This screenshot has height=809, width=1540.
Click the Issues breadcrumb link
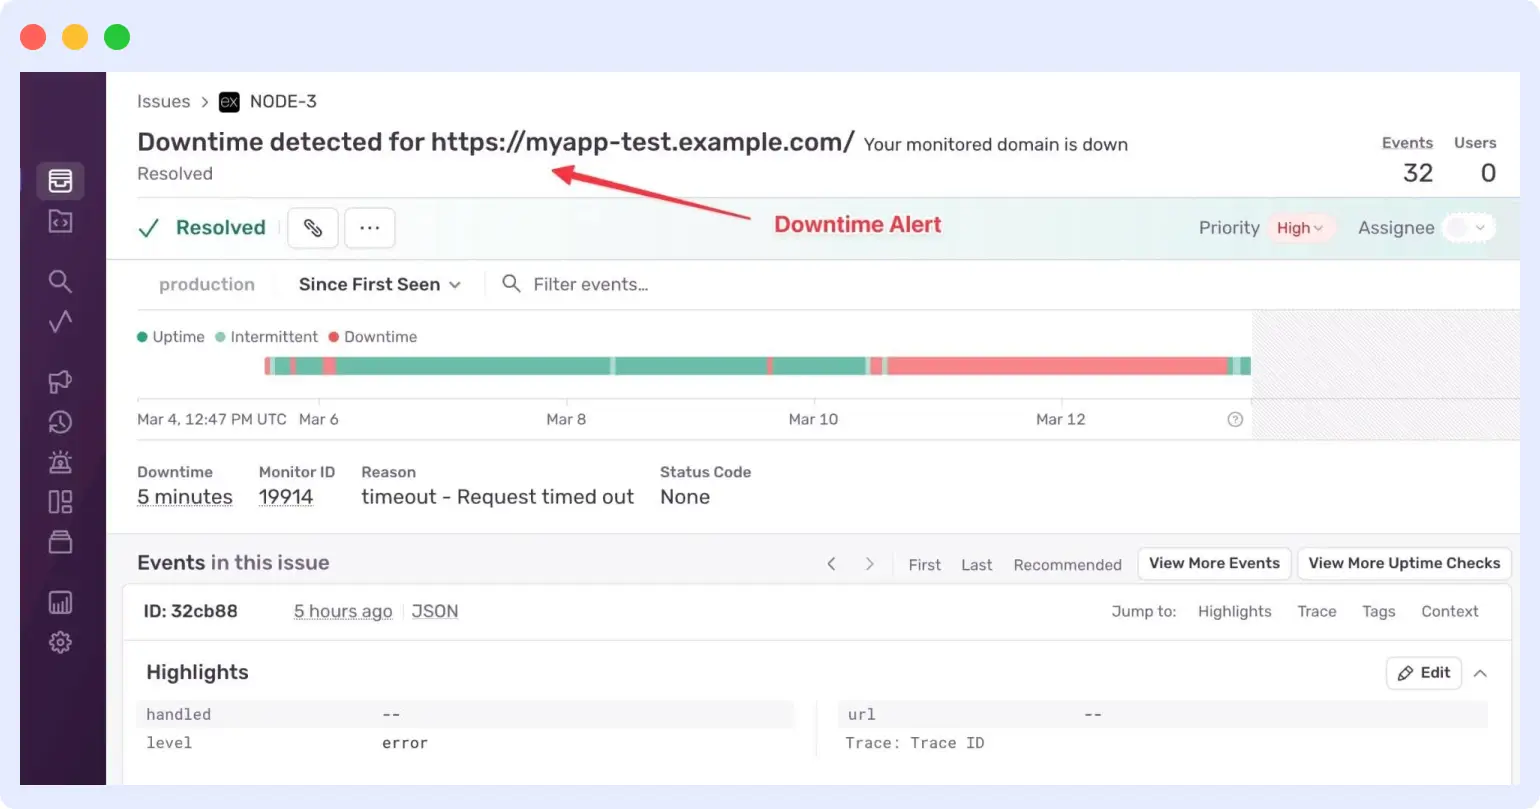[x=163, y=102]
